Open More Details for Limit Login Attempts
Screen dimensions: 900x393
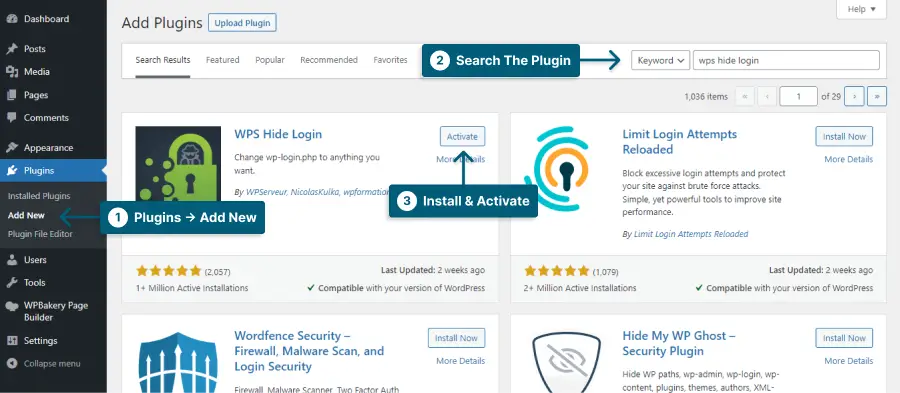click(849, 159)
